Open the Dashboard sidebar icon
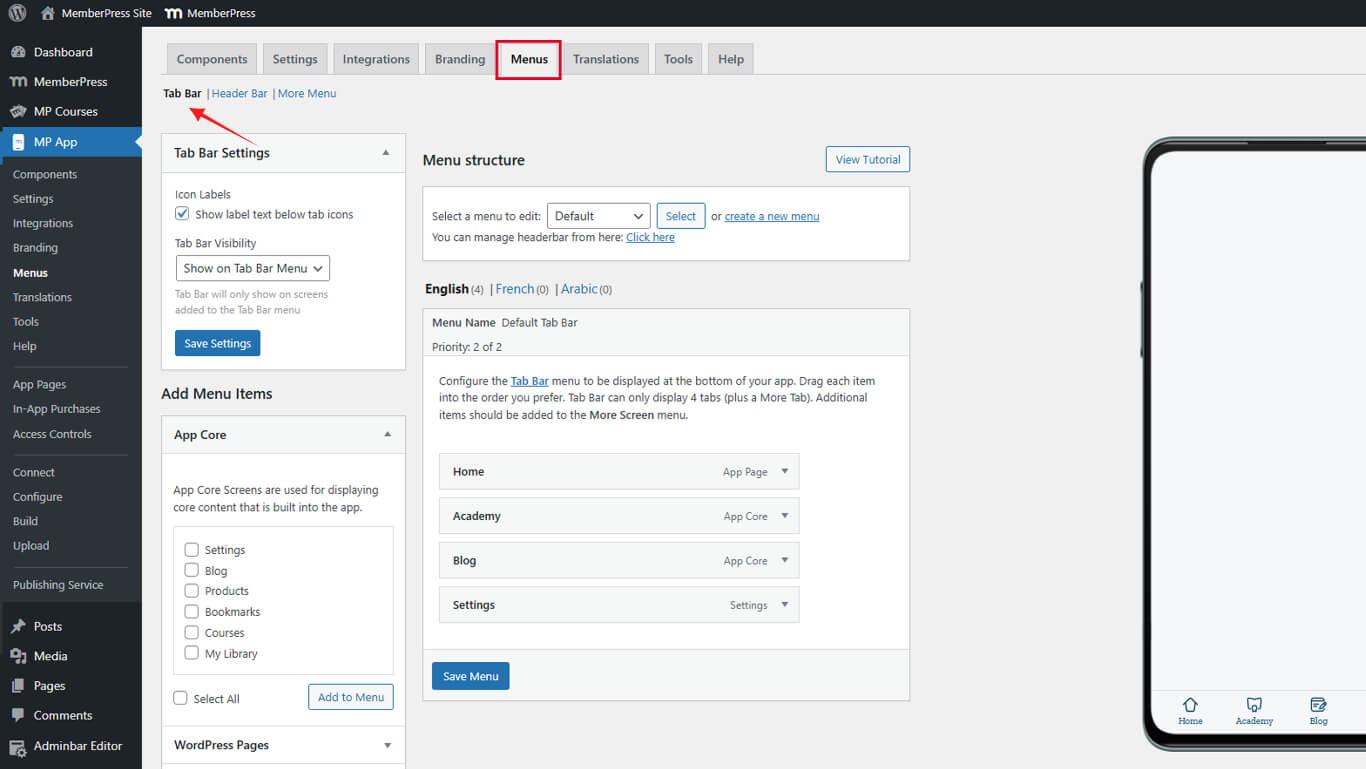This screenshot has width=1366, height=769. tap(18, 52)
